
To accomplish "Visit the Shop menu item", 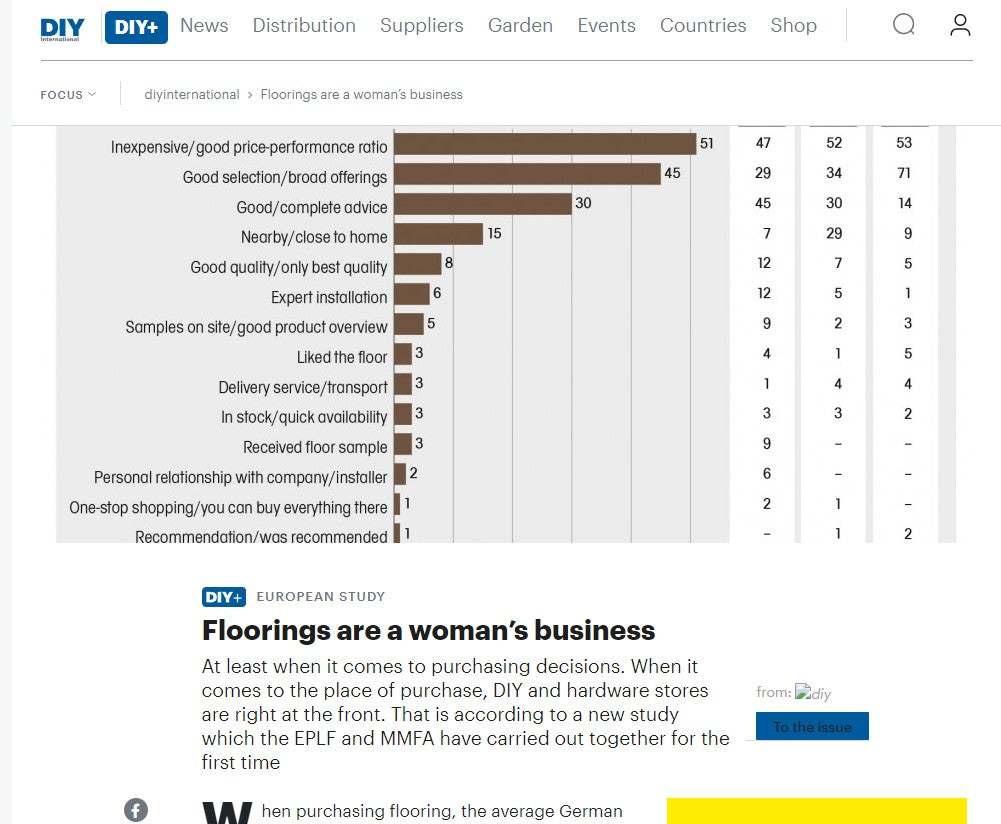I will tap(794, 26).
